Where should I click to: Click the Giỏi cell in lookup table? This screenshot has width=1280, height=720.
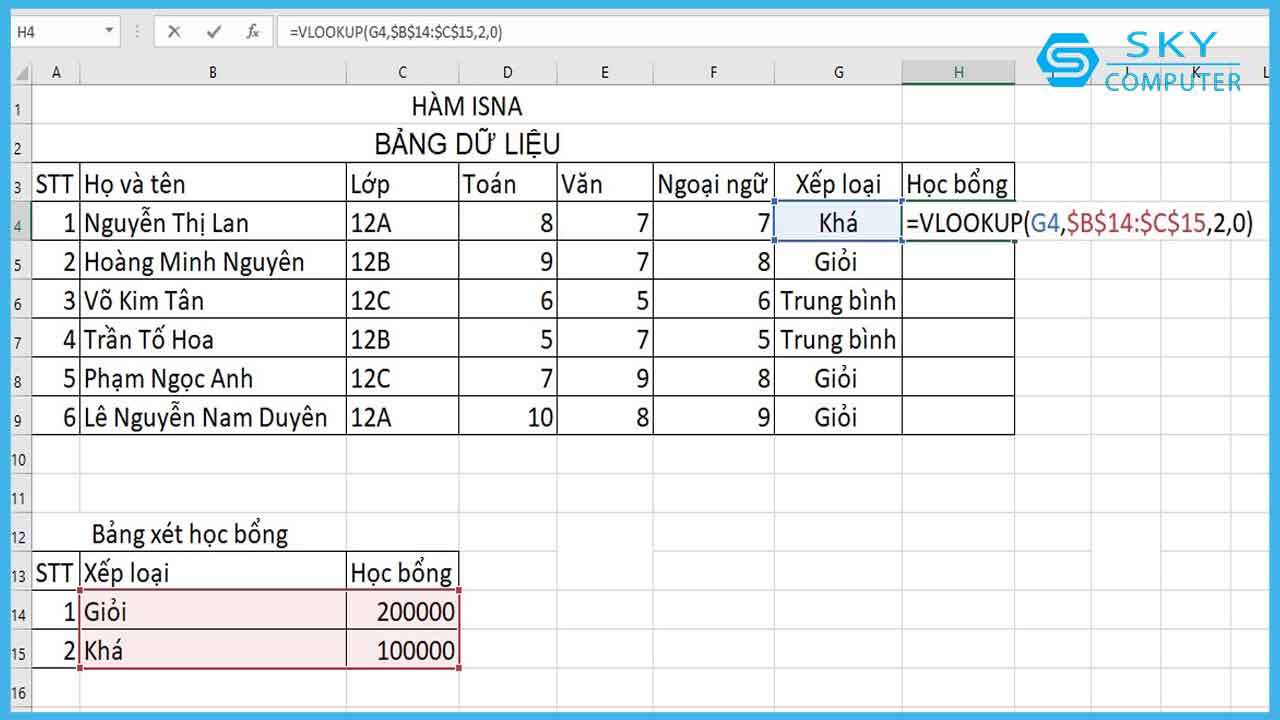pyautogui.click(x=213, y=612)
